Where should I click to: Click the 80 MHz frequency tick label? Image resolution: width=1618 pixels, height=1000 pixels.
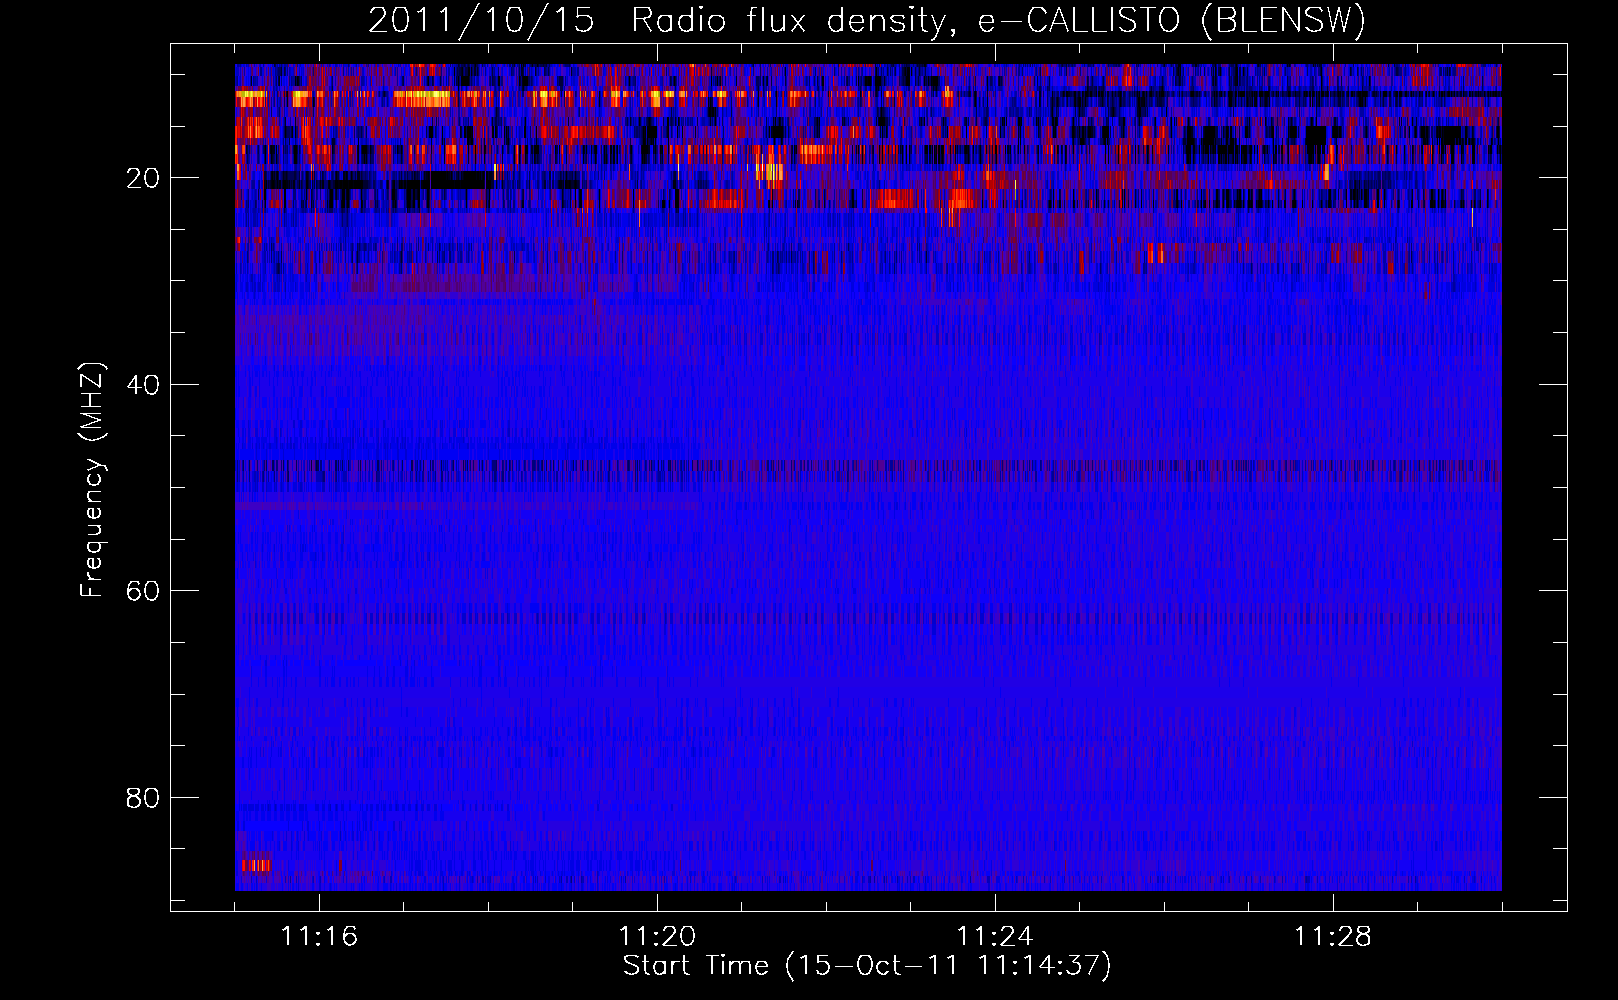click(144, 798)
